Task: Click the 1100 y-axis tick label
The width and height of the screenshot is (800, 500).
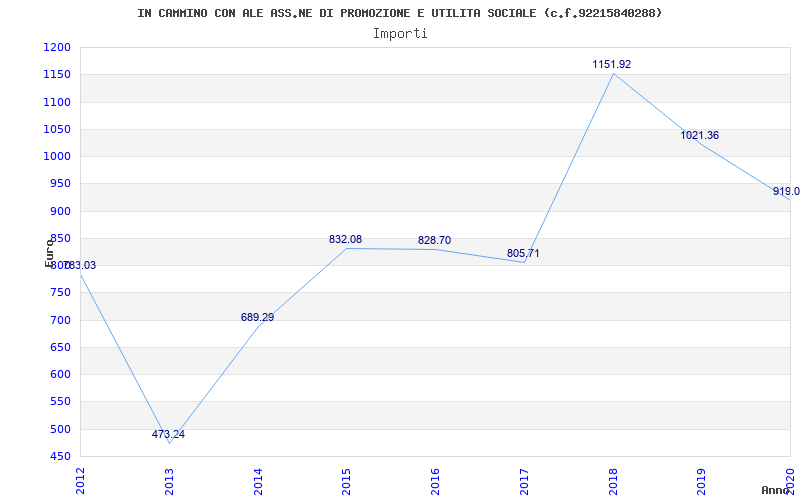Action: [57, 102]
